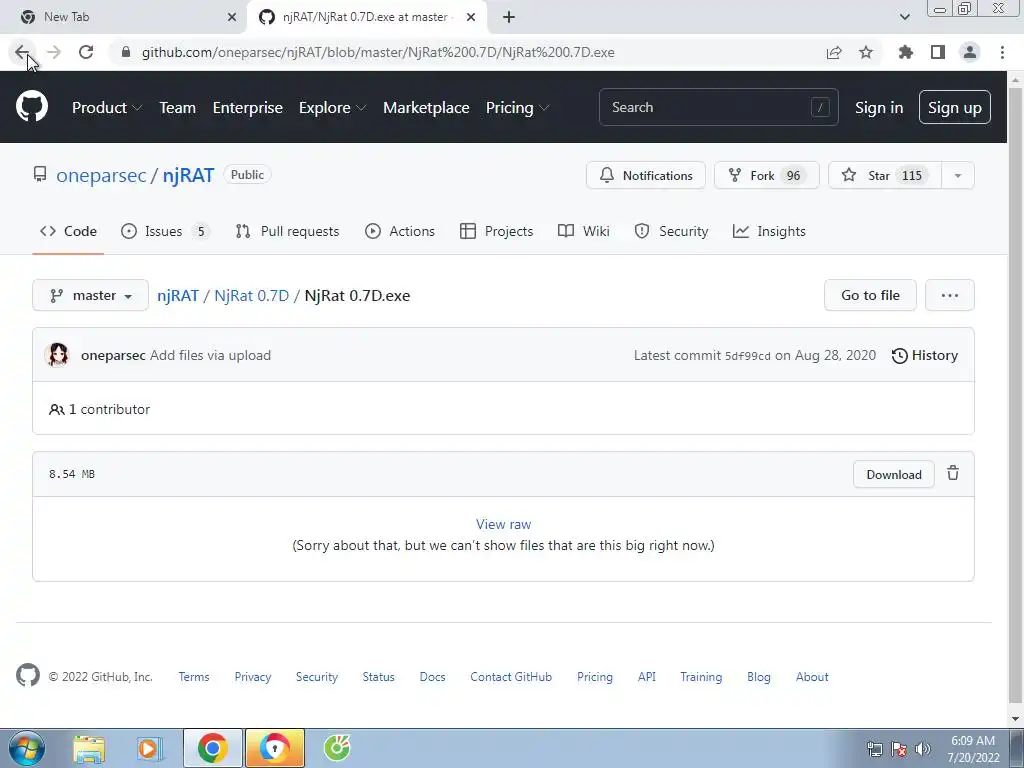Switch to the Wiki tab
The image size is (1024, 768).
tap(584, 231)
